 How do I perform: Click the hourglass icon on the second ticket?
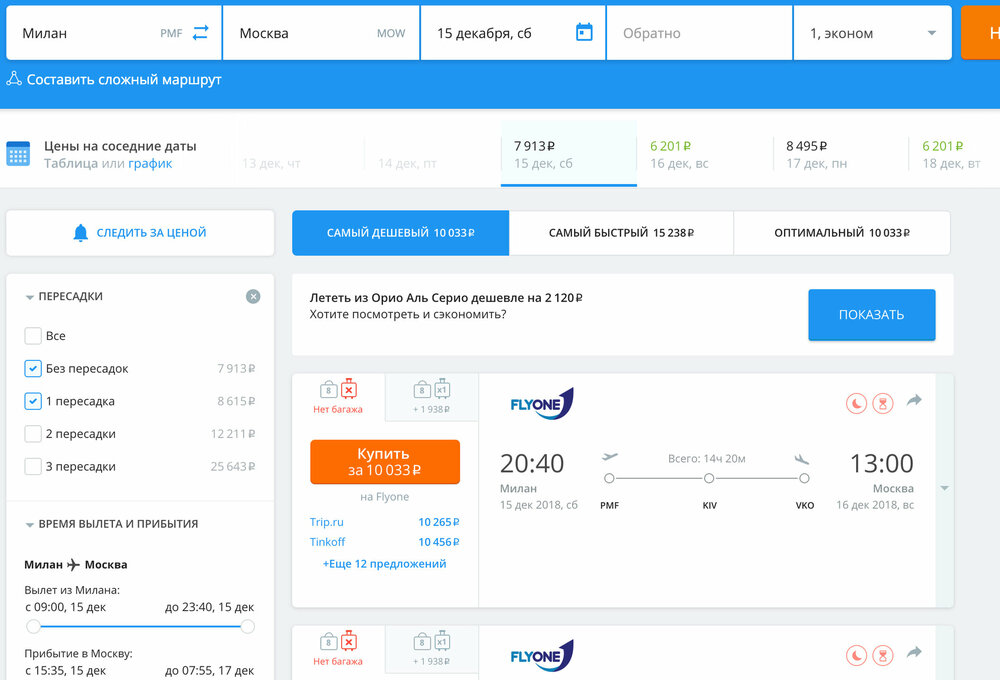[x=883, y=655]
